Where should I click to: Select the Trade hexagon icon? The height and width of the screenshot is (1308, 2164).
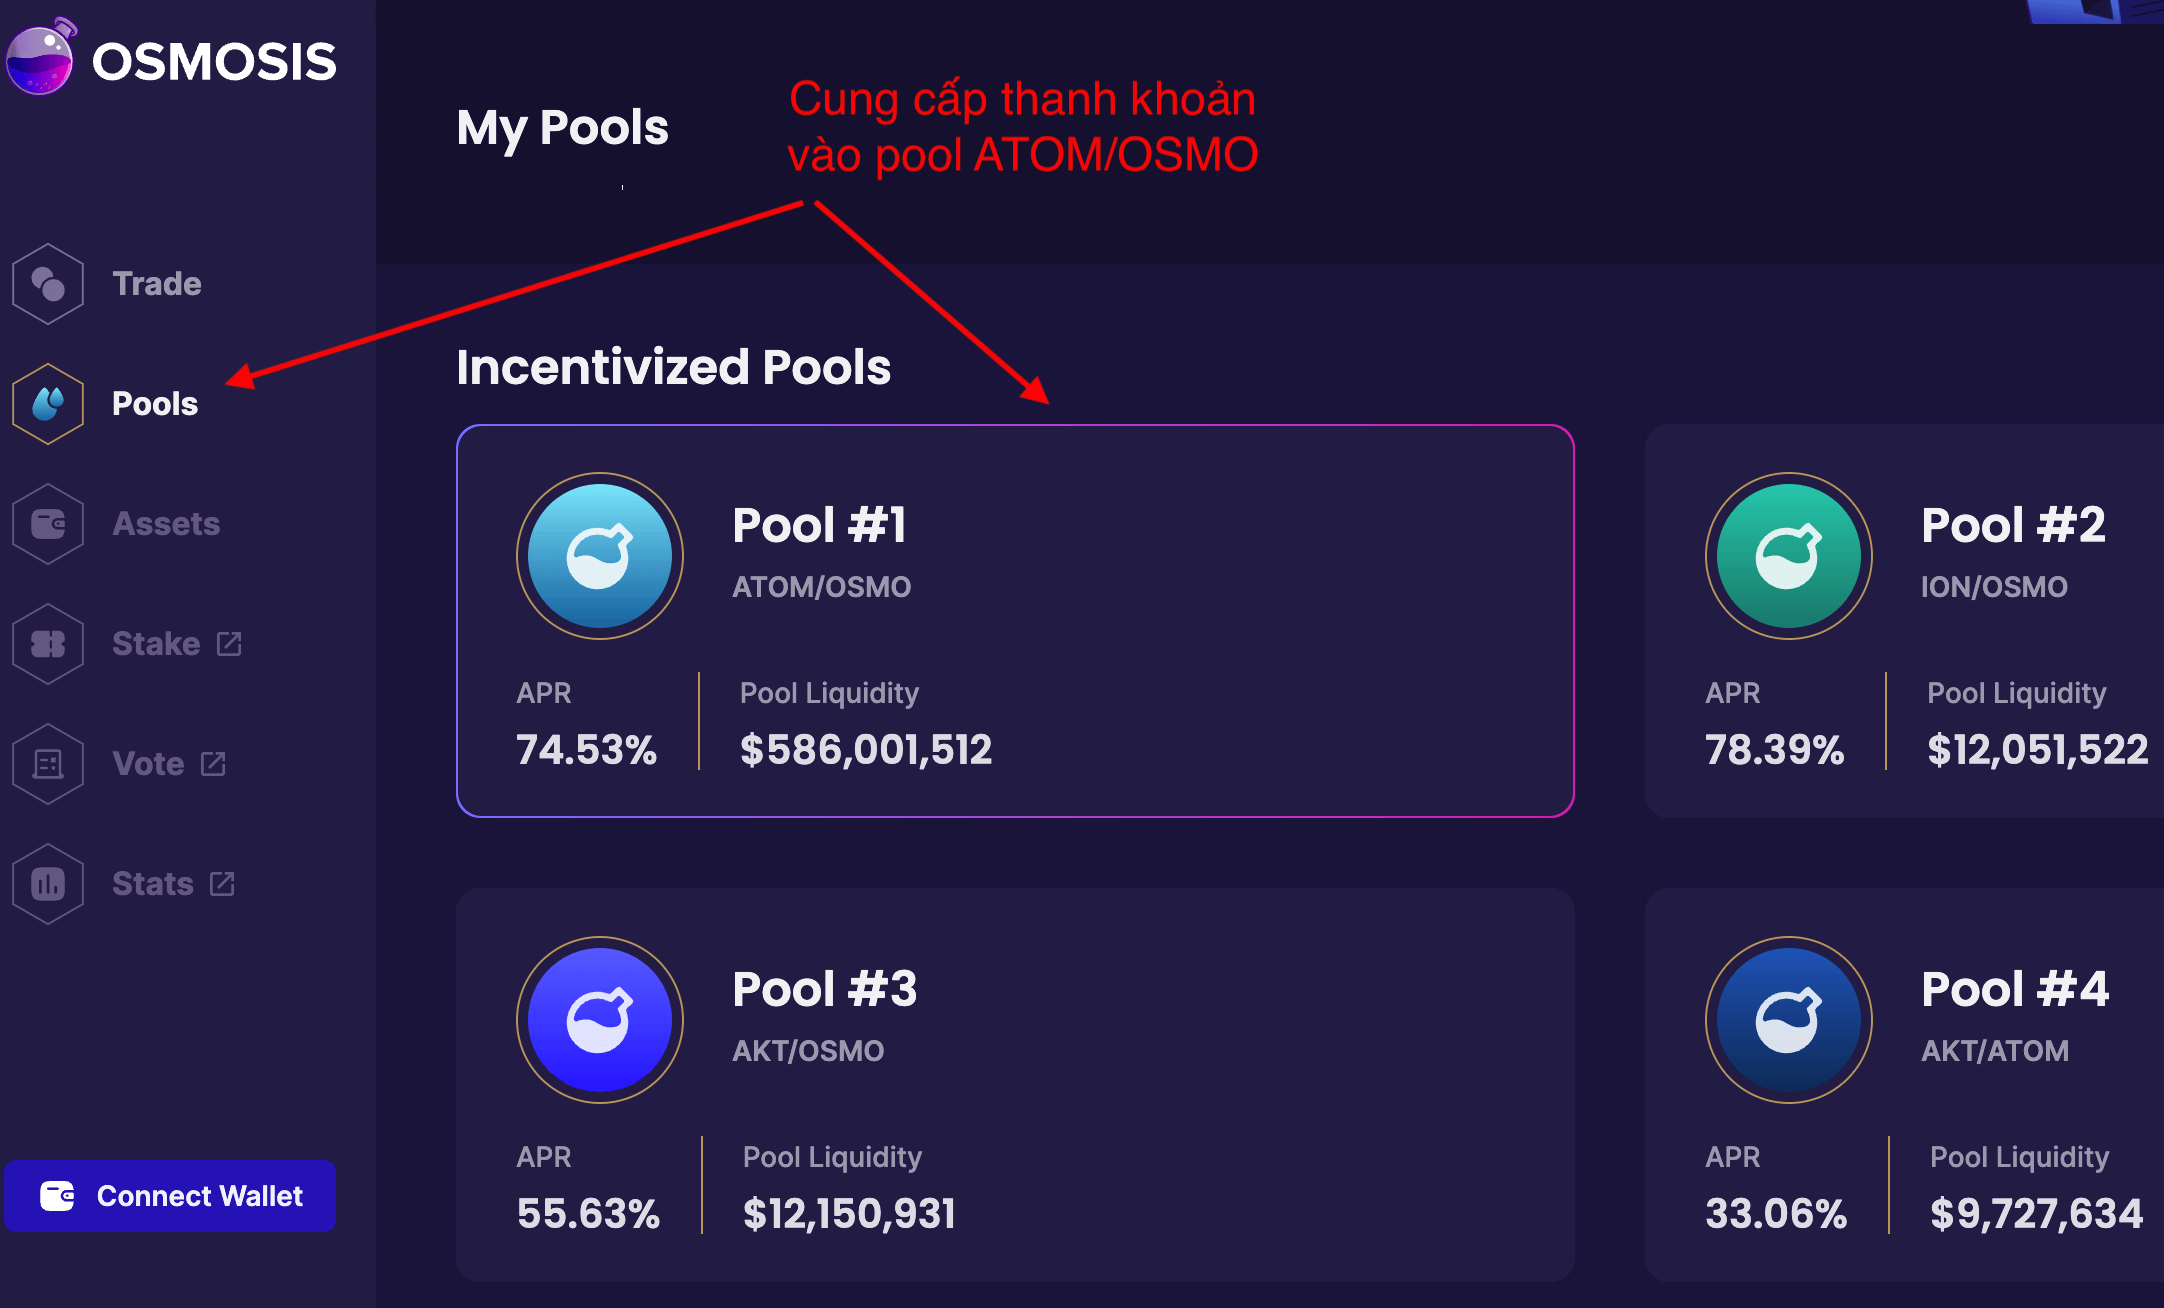coord(48,284)
